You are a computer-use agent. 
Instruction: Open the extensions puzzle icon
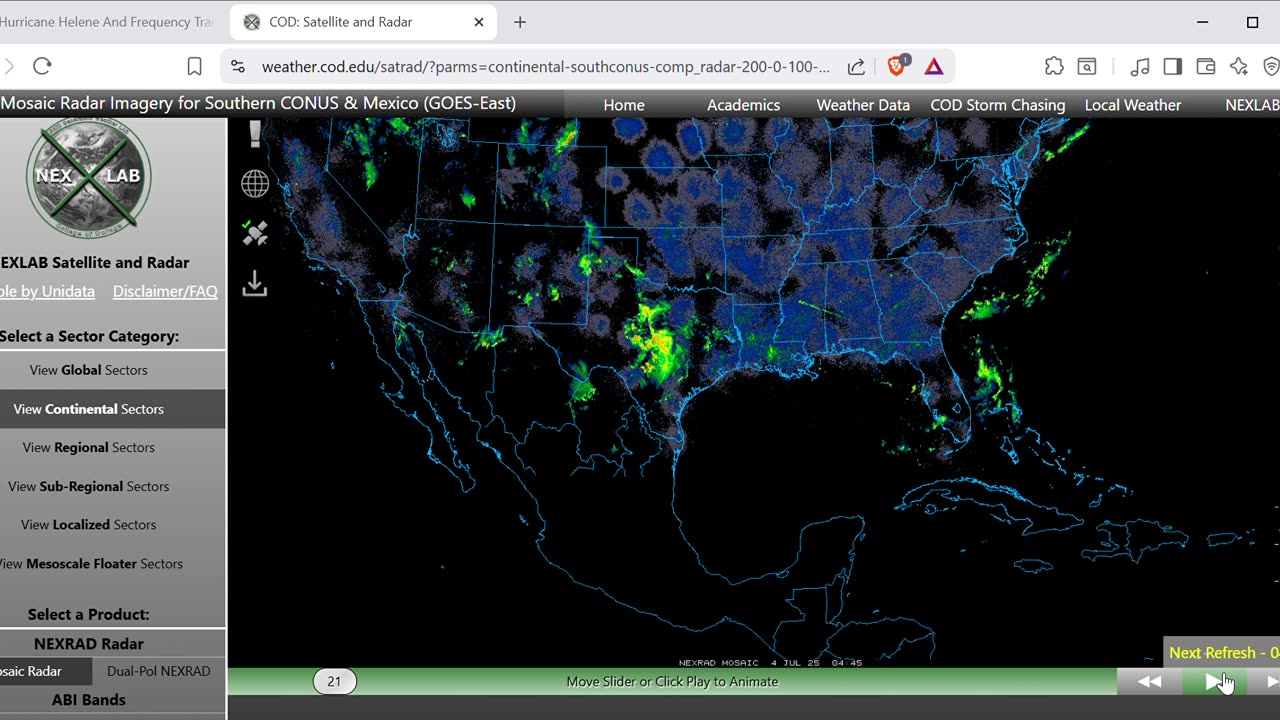pyautogui.click(x=1054, y=66)
